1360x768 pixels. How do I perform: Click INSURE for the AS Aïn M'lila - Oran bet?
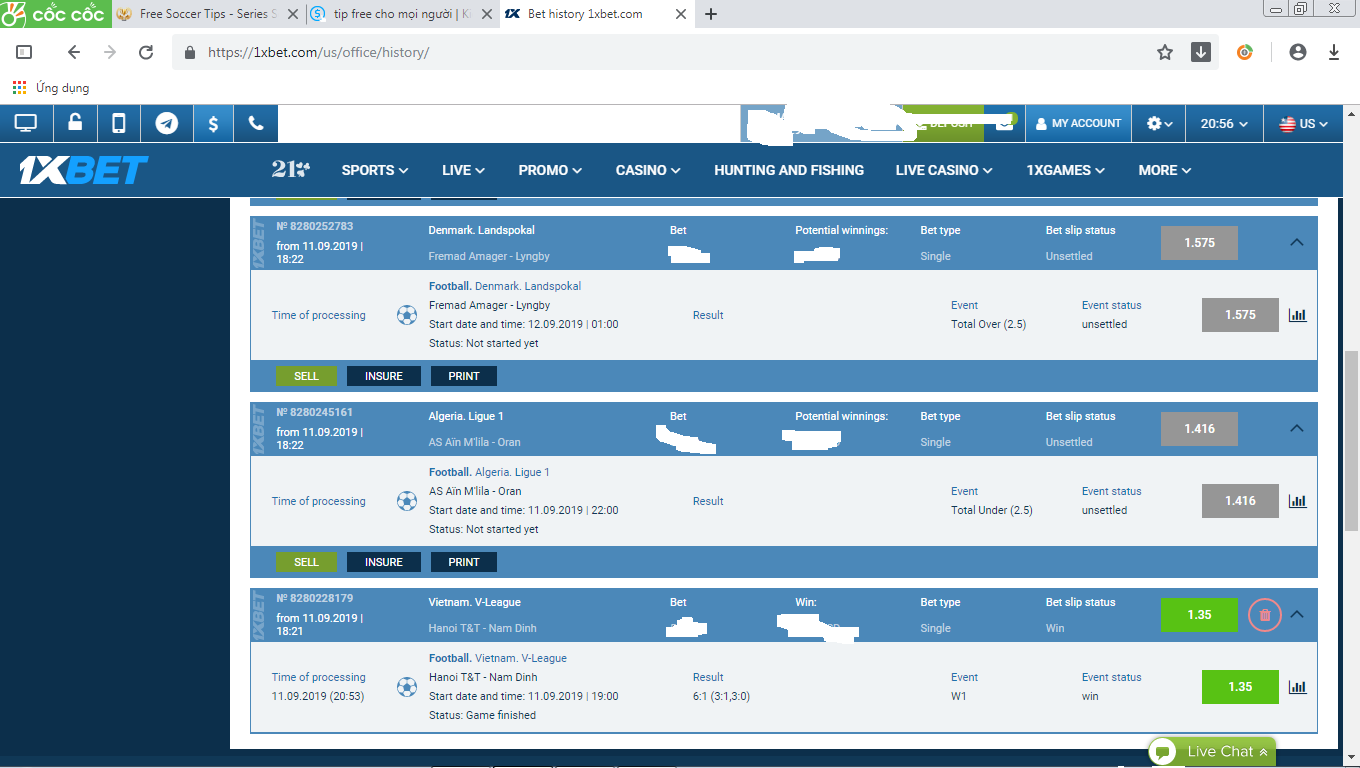pyautogui.click(x=384, y=562)
